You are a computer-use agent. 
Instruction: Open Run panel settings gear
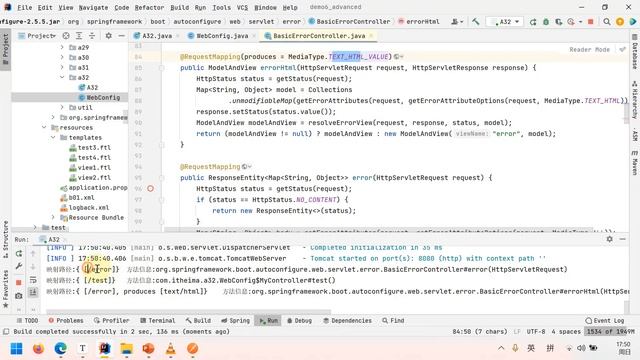coord(609,239)
